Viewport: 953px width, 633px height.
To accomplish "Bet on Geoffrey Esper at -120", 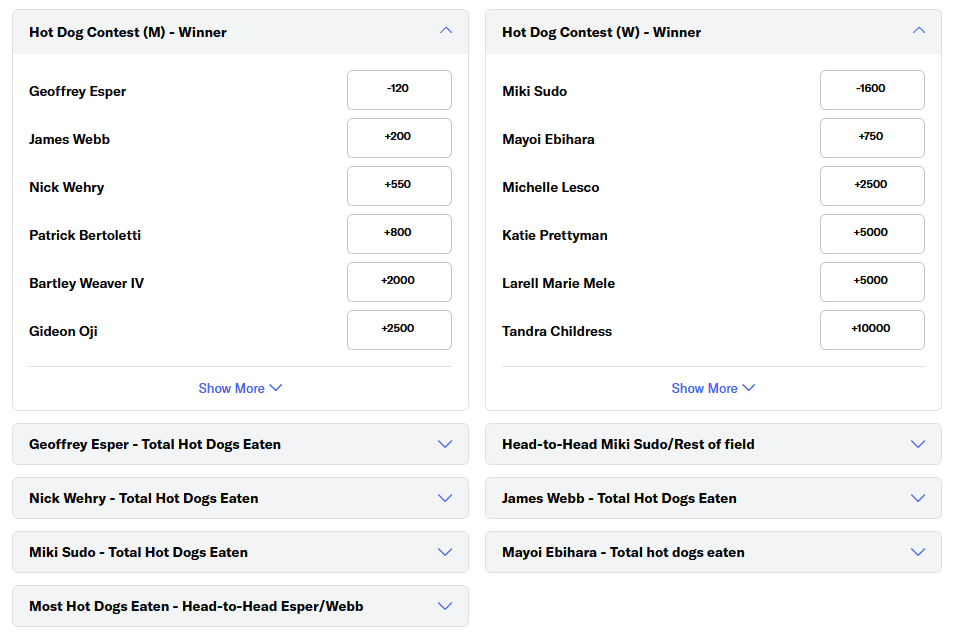I will (399, 90).
